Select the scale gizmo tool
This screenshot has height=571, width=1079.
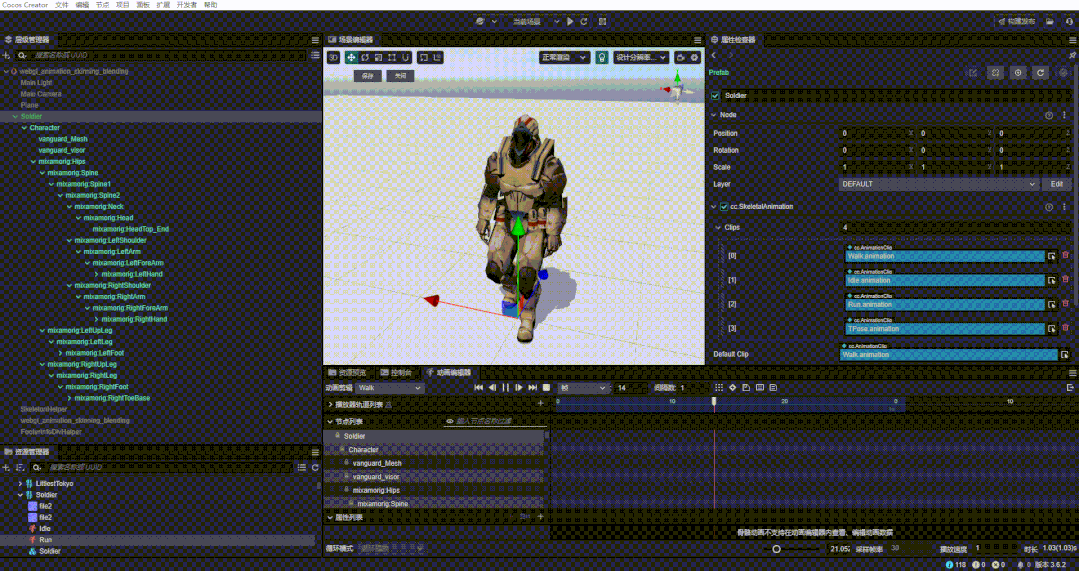(x=378, y=58)
